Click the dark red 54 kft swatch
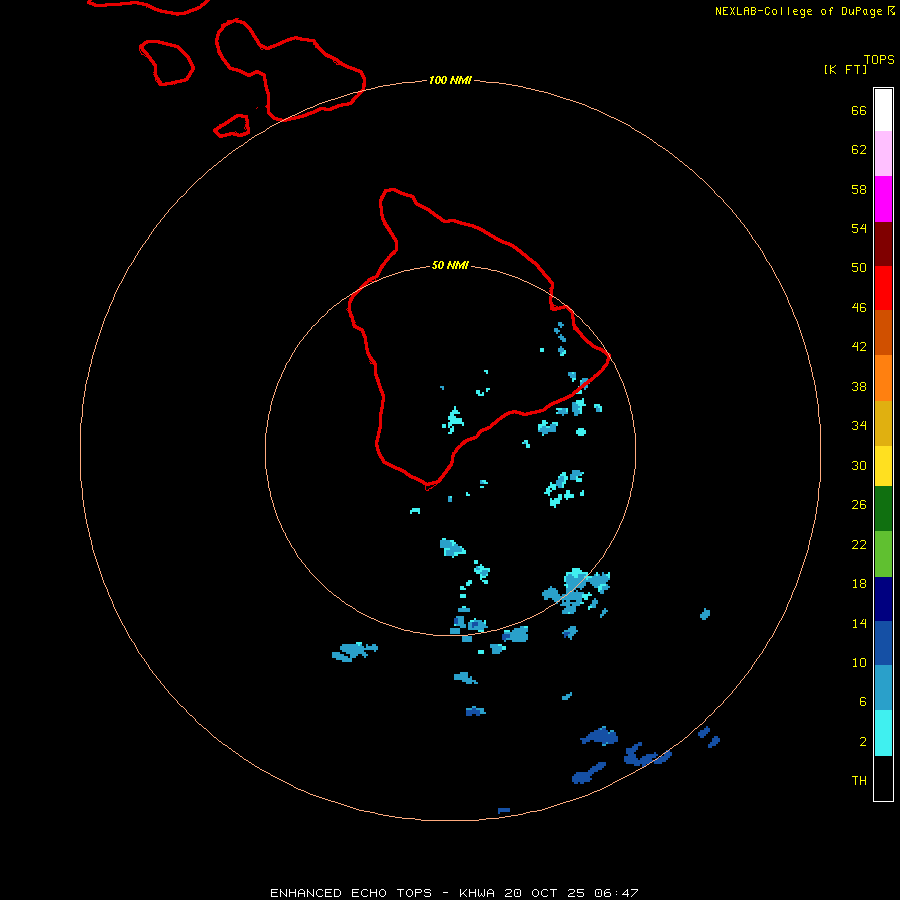This screenshot has height=900, width=900. point(883,243)
